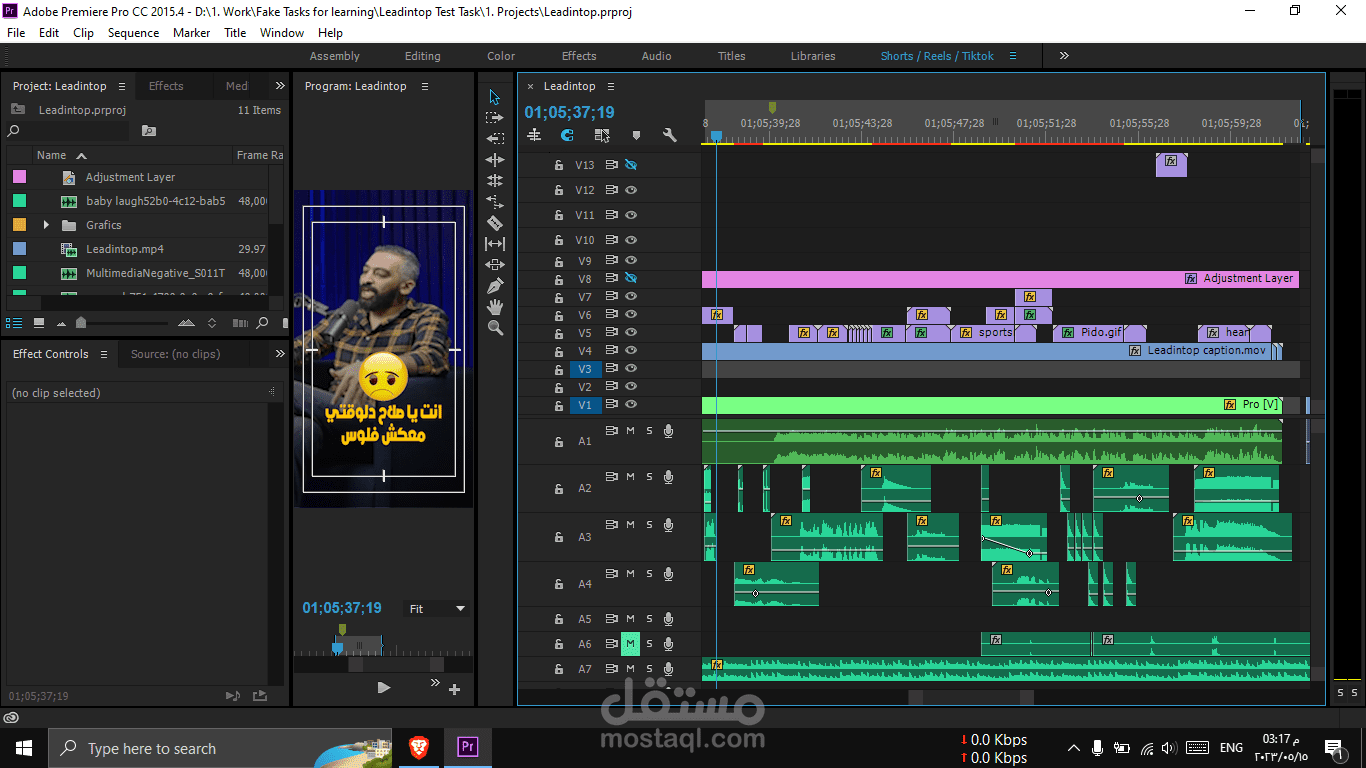Screen dimensions: 1366x768
Task: Open Shorts / Reels / Tiktok workspace menu
Action: [x=1012, y=56]
